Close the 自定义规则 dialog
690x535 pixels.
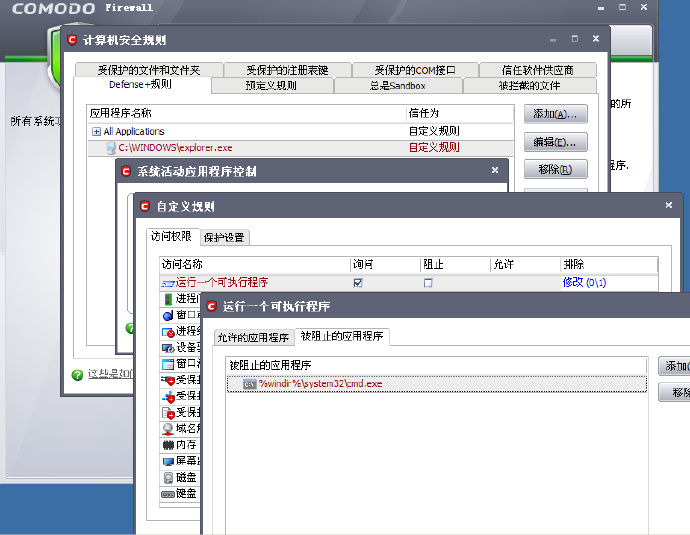668,205
